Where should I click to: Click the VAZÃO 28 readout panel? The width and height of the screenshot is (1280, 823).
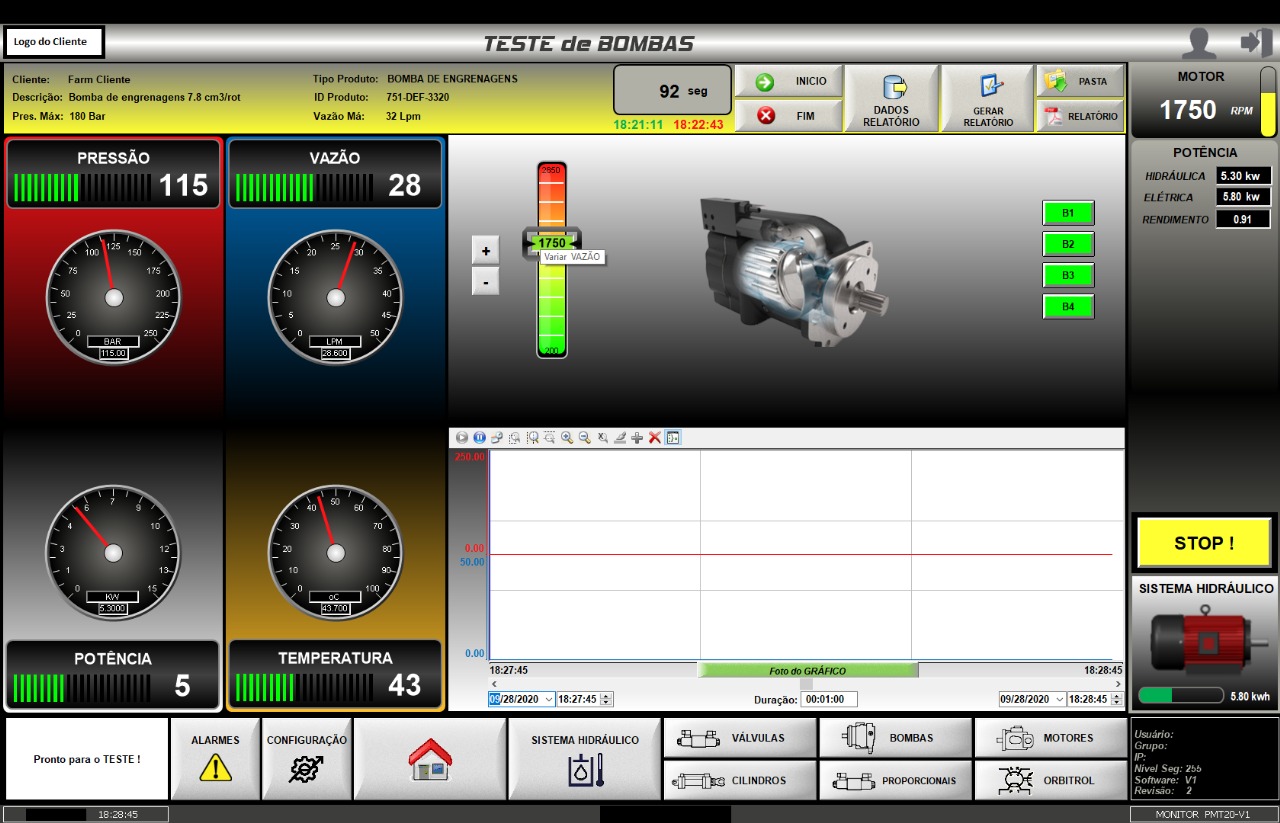tap(335, 173)
